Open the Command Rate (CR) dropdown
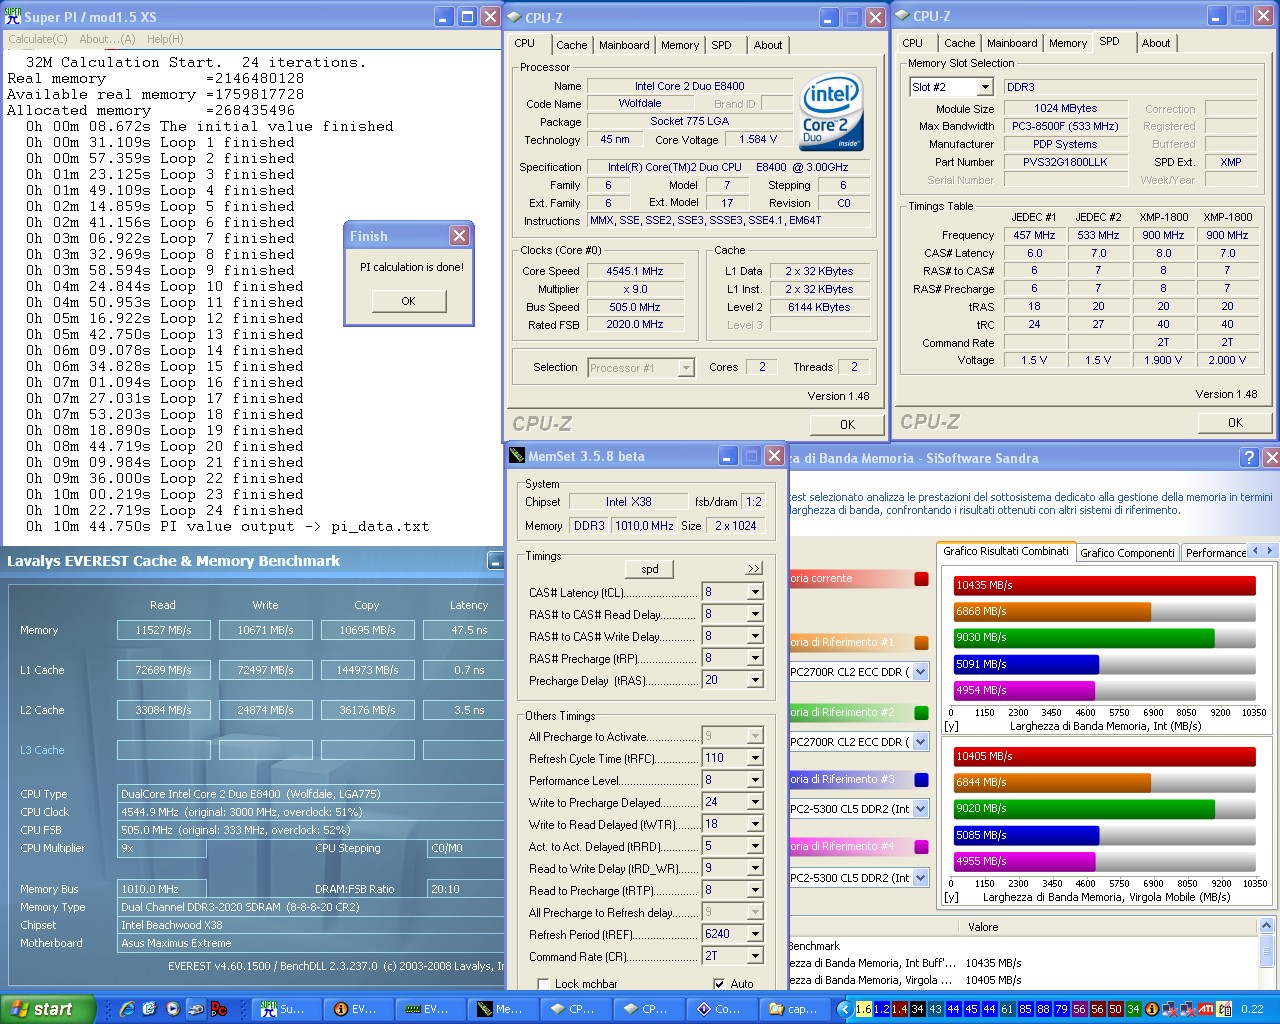 tap(755, 956)
